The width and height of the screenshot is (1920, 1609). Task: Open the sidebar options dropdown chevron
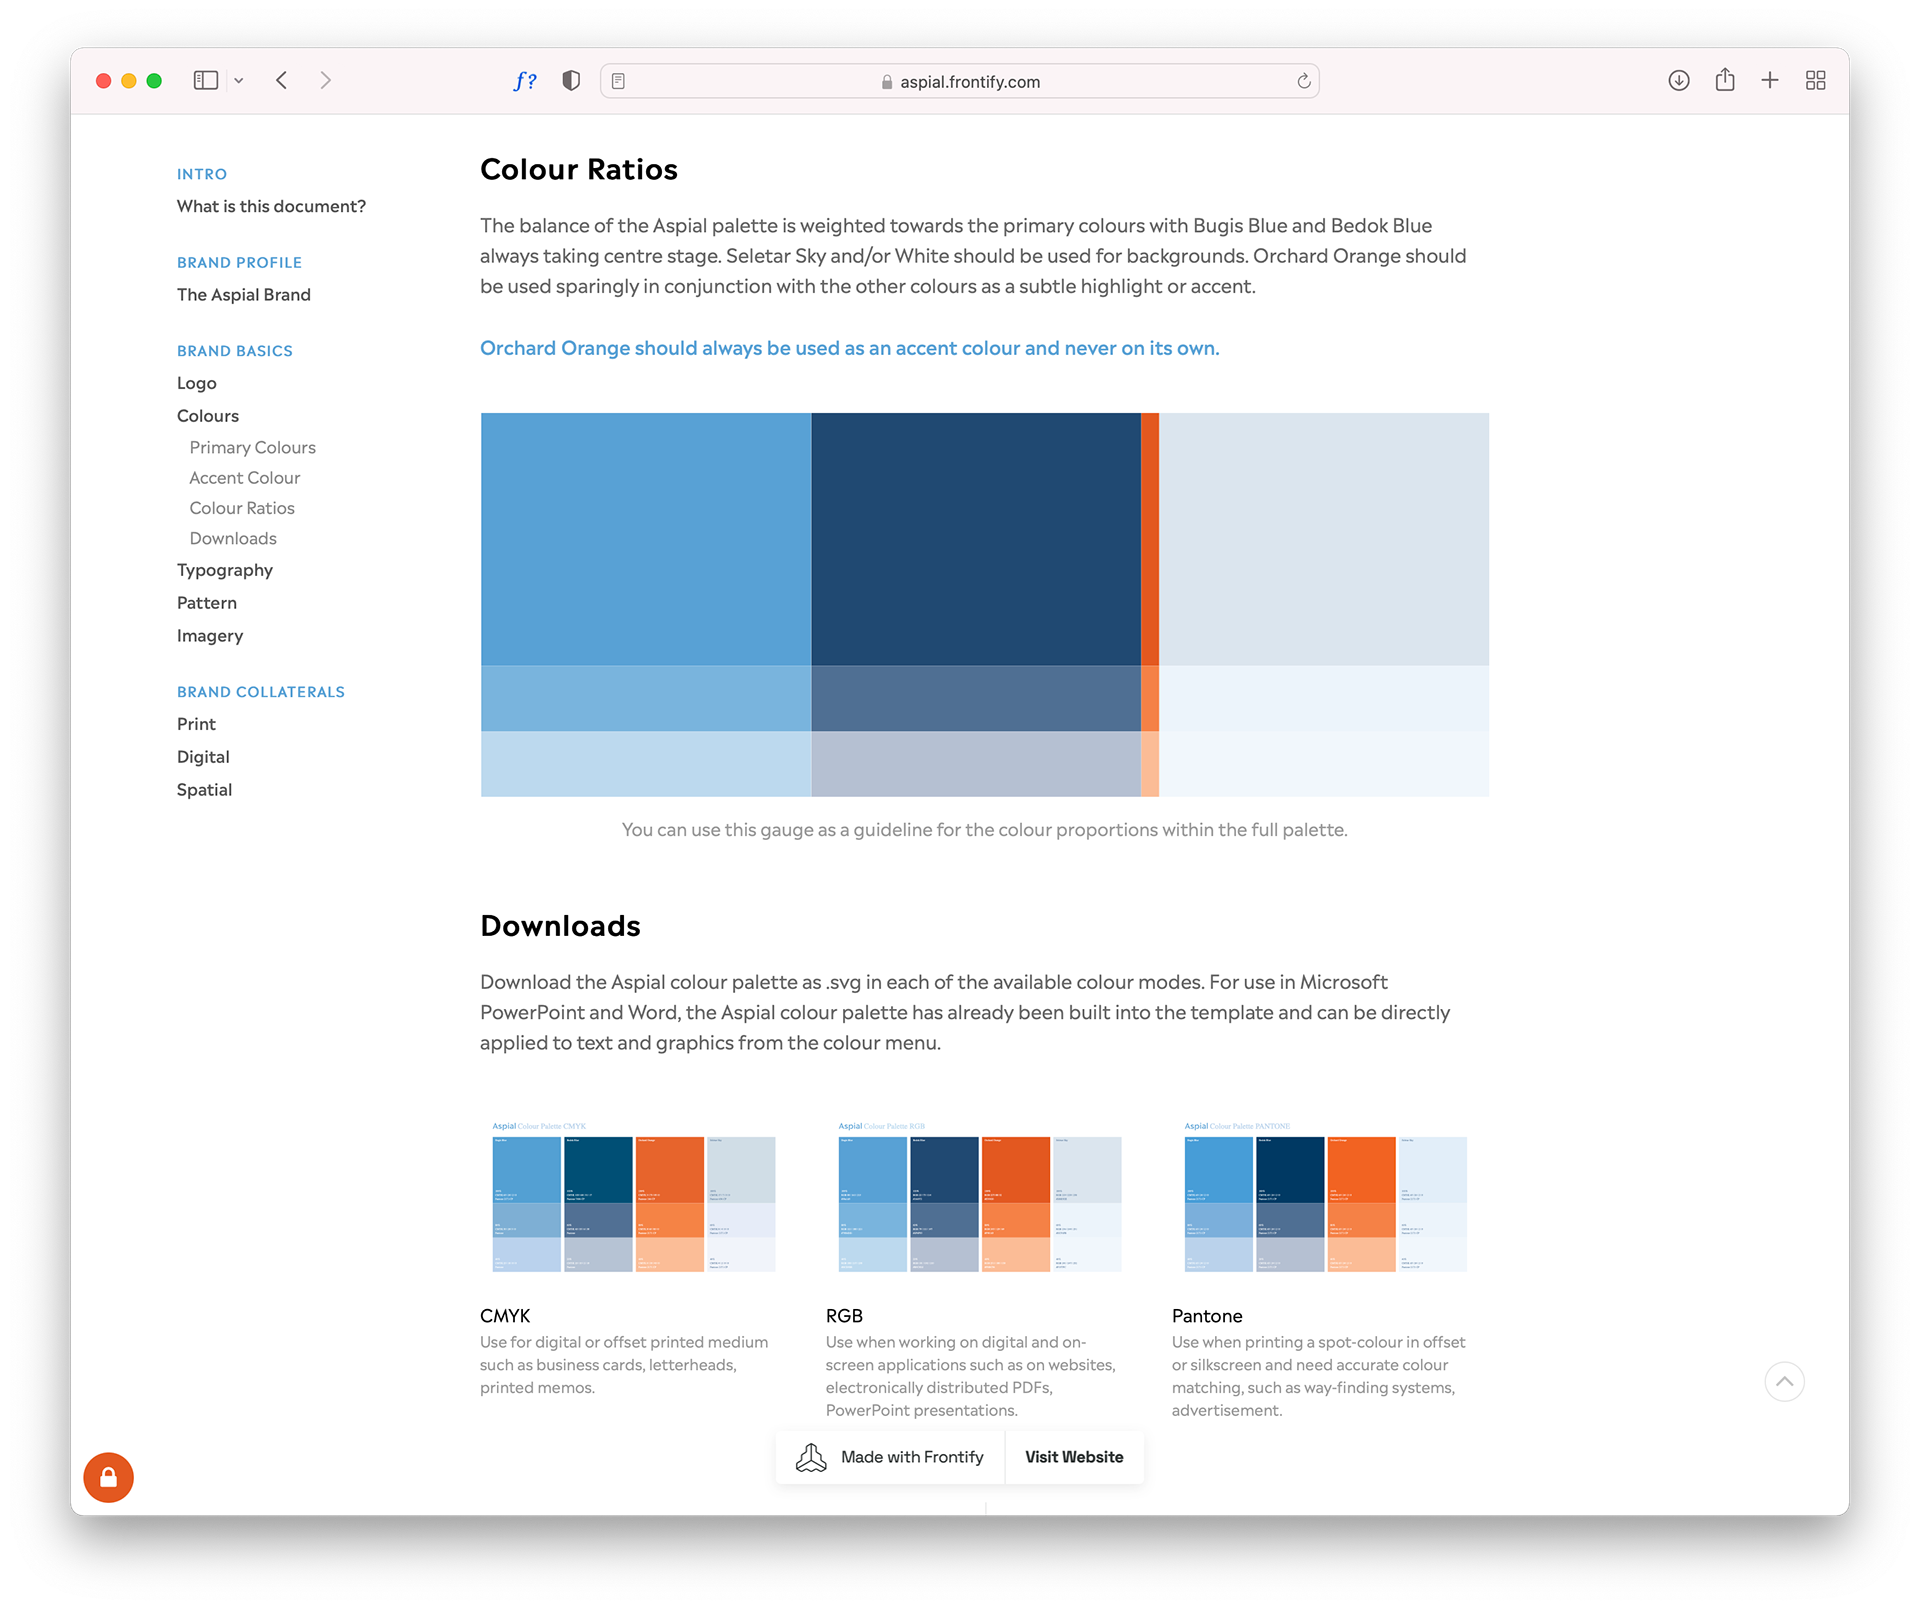(239, 81)
